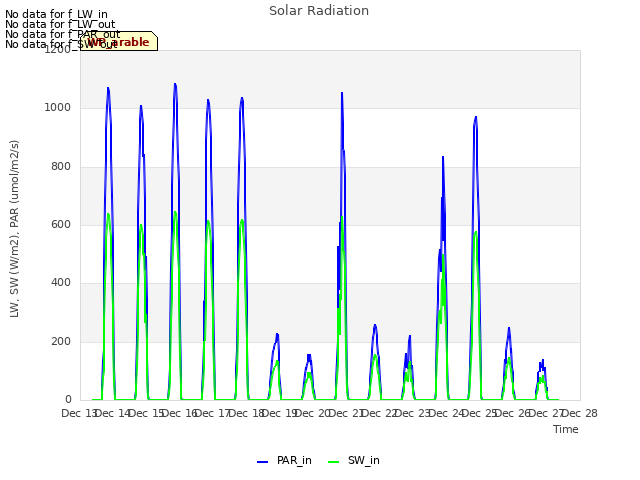The height and width of the screenshot is (480, 640).
Task: Click the 0 y-axis tick label
Action: tap(68, 399)
